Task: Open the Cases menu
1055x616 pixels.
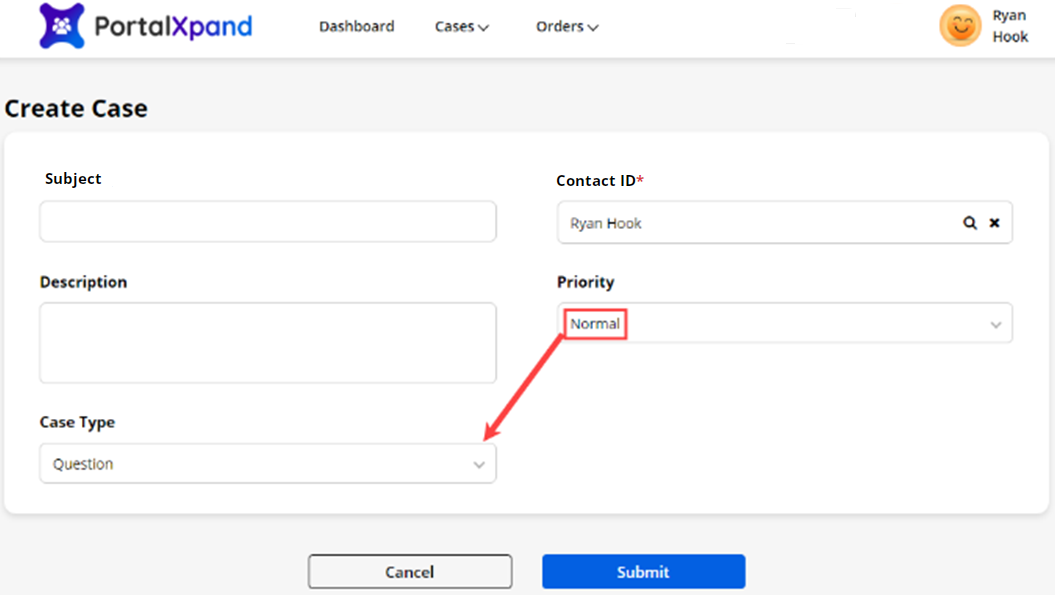Action: pos(454,27)
